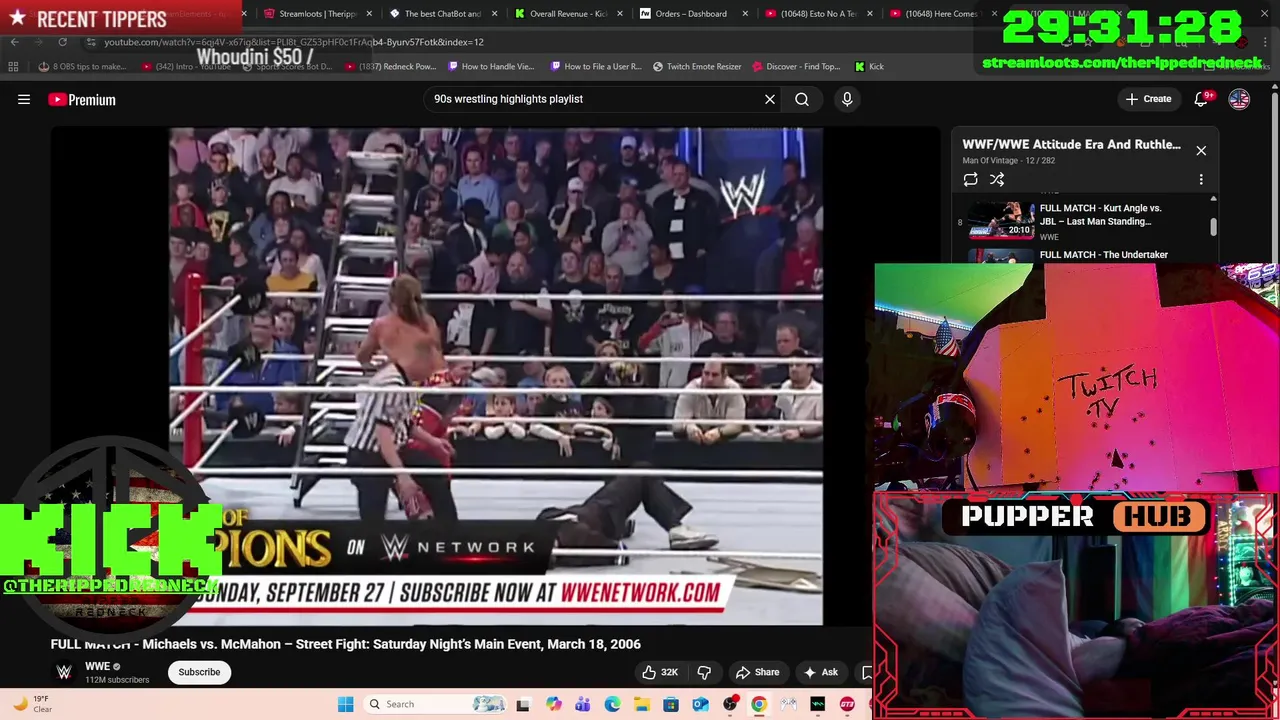
Task: Reload the page with refresh icon
Action: click(x=62, y=42)
